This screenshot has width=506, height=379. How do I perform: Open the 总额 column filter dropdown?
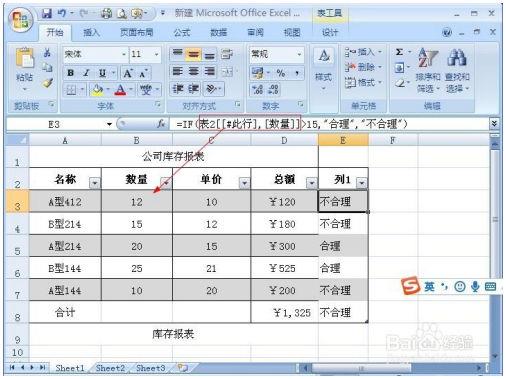click(x=311, y=183)
